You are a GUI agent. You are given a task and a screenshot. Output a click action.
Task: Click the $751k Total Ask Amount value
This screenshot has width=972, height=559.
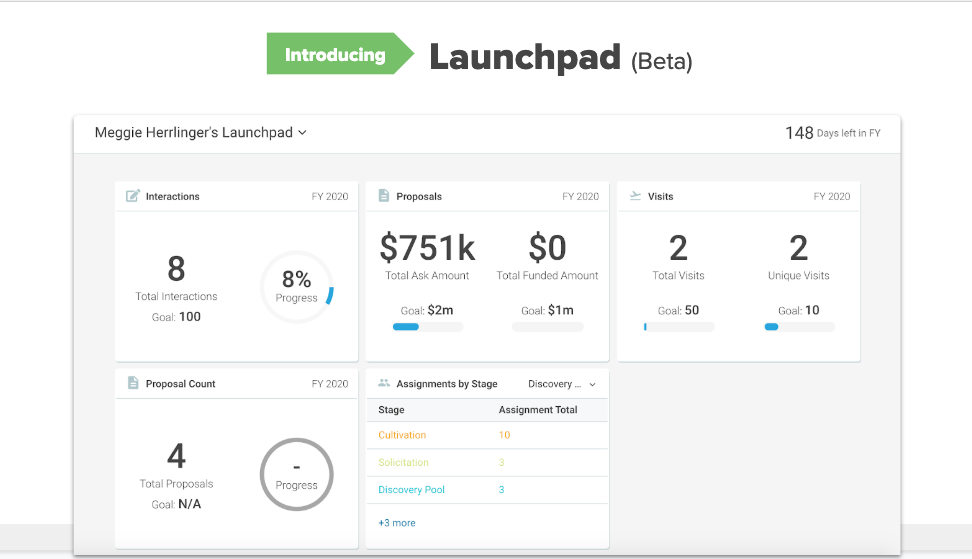click(x=428, y=247)
